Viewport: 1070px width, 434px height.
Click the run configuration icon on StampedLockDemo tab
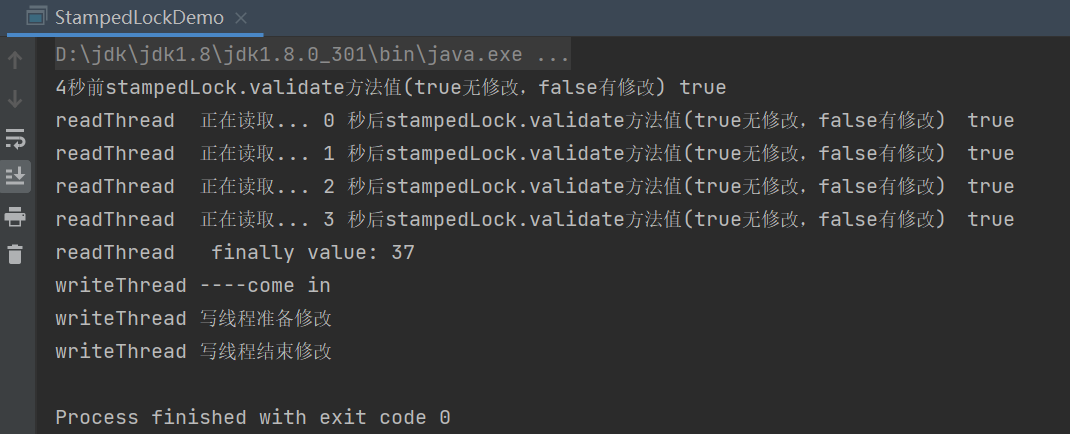(36, 17)
